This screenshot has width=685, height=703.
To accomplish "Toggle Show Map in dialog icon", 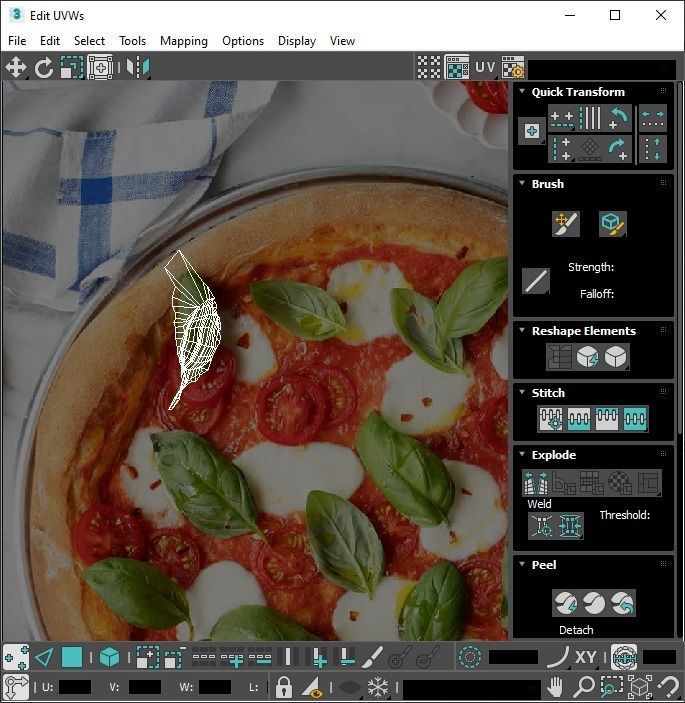I will coord(457,67).
